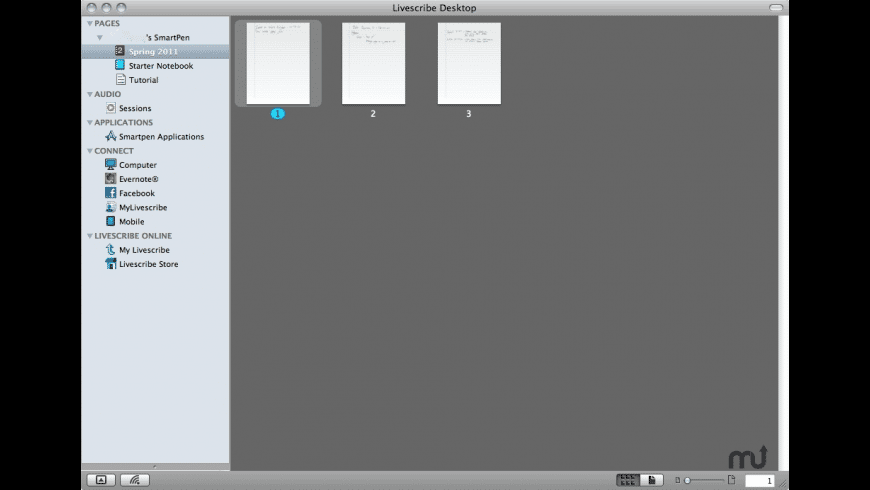
Task: Select the Mobile connector icon
Action: [x=110, y=221]
